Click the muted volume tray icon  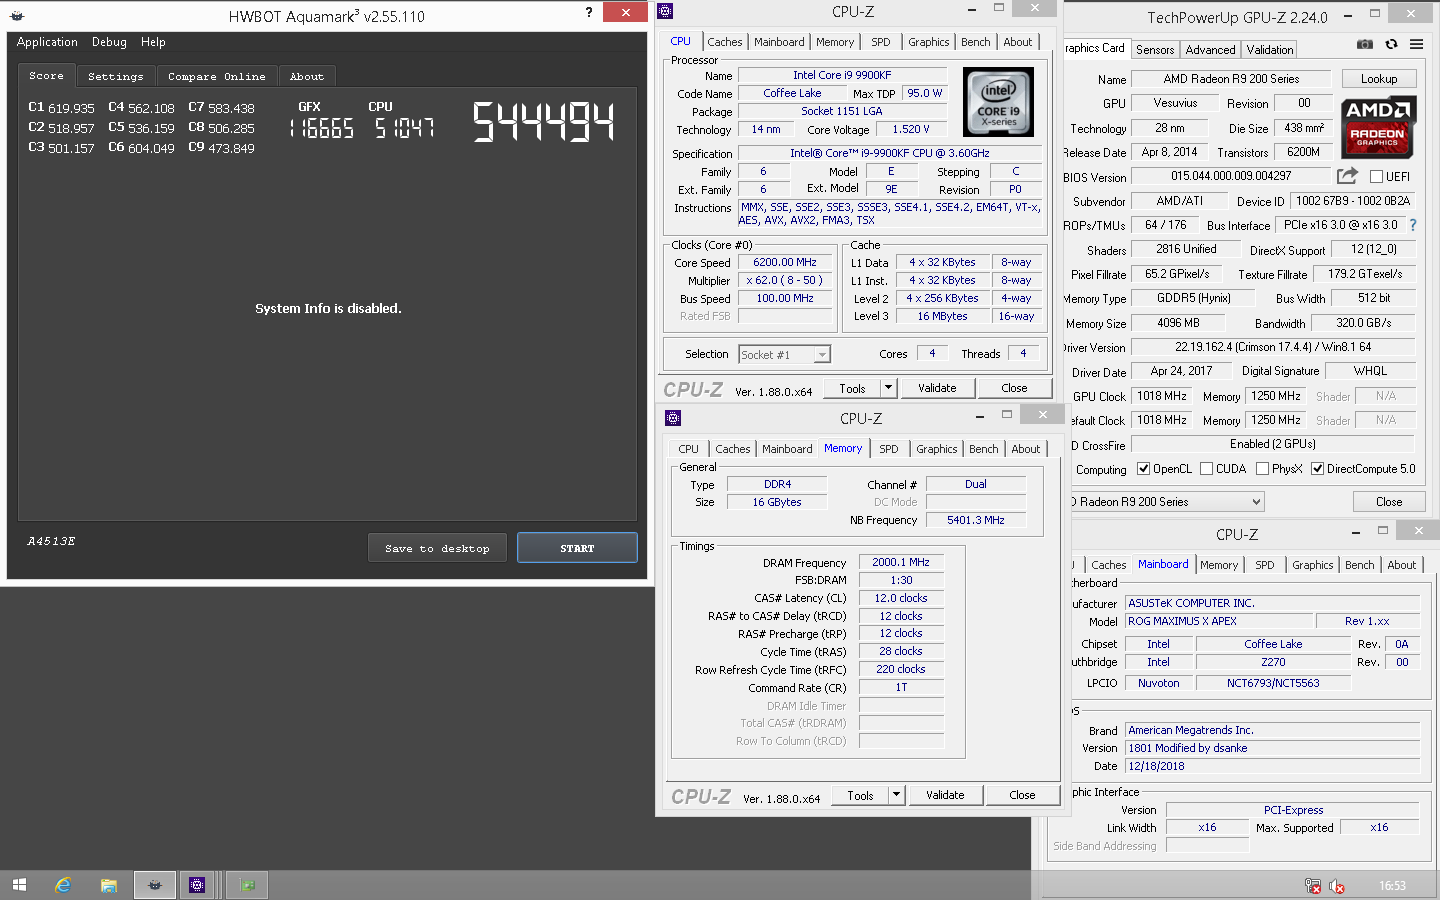1337,886
